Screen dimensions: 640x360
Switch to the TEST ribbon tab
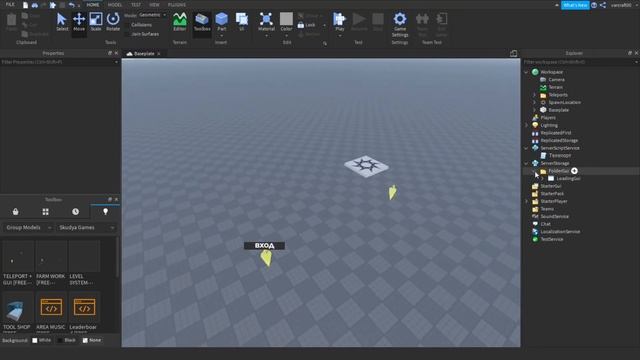pyautogui.click(x=136, y=4)
